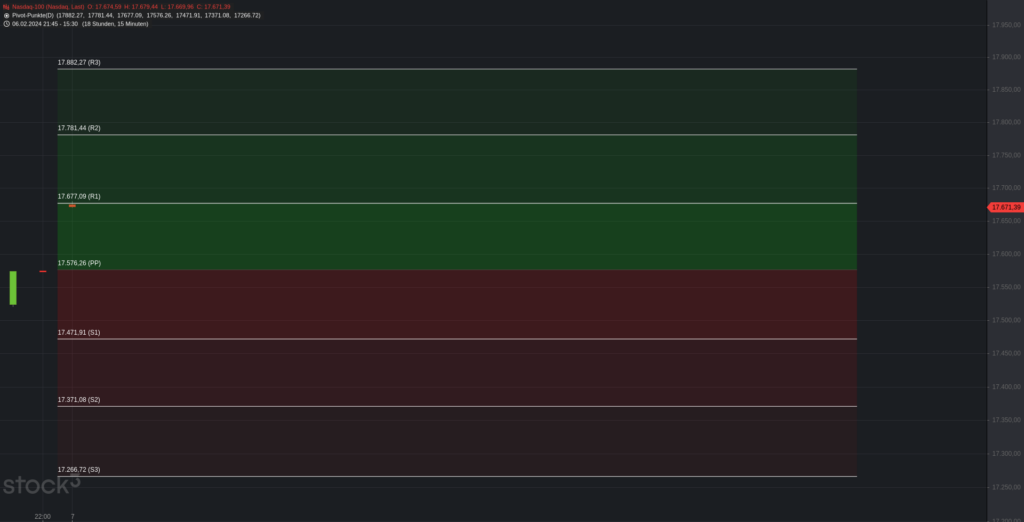Select the 17.471,91 (S1) support line label

pos(79,332)
